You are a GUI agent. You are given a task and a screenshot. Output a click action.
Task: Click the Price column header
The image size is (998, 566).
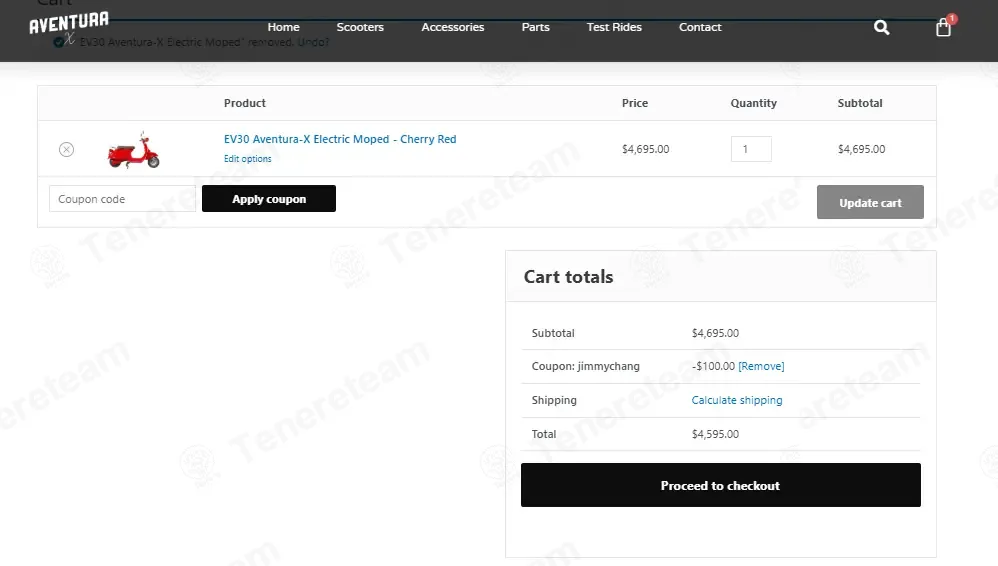pyautogui.click(x=635, y=103)
